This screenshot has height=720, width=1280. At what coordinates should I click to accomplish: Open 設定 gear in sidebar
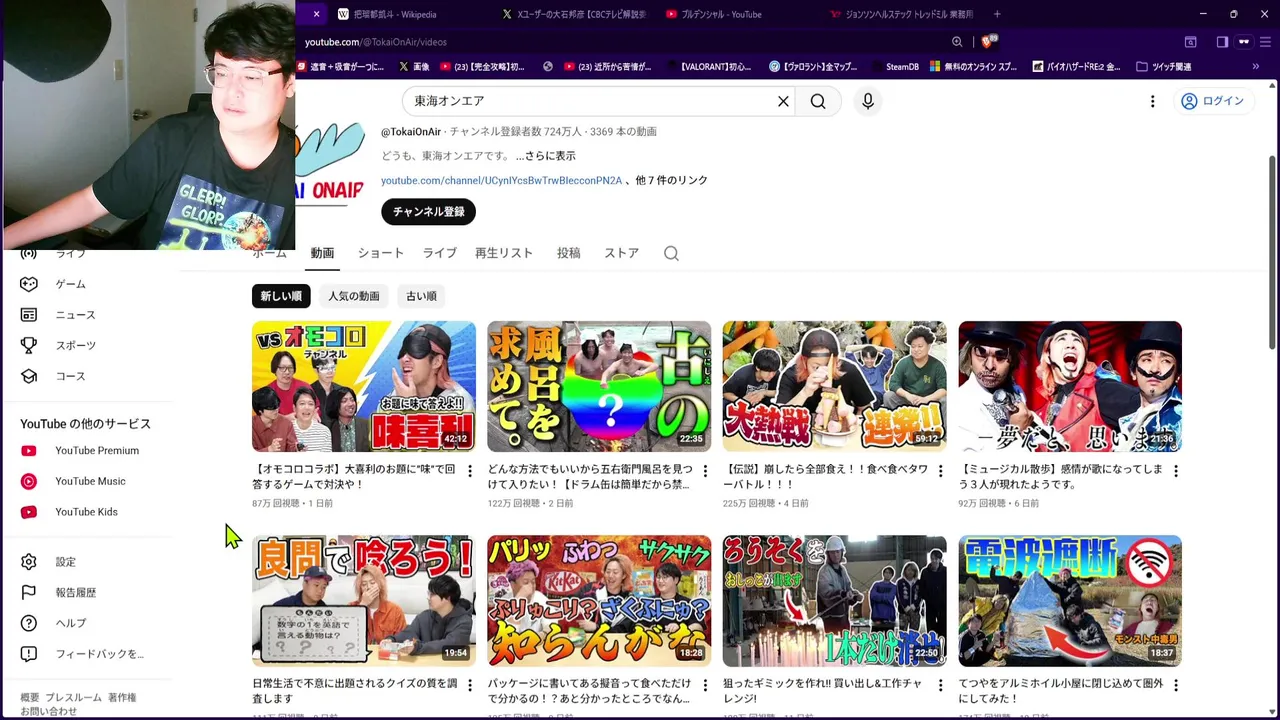click(29, 562)
